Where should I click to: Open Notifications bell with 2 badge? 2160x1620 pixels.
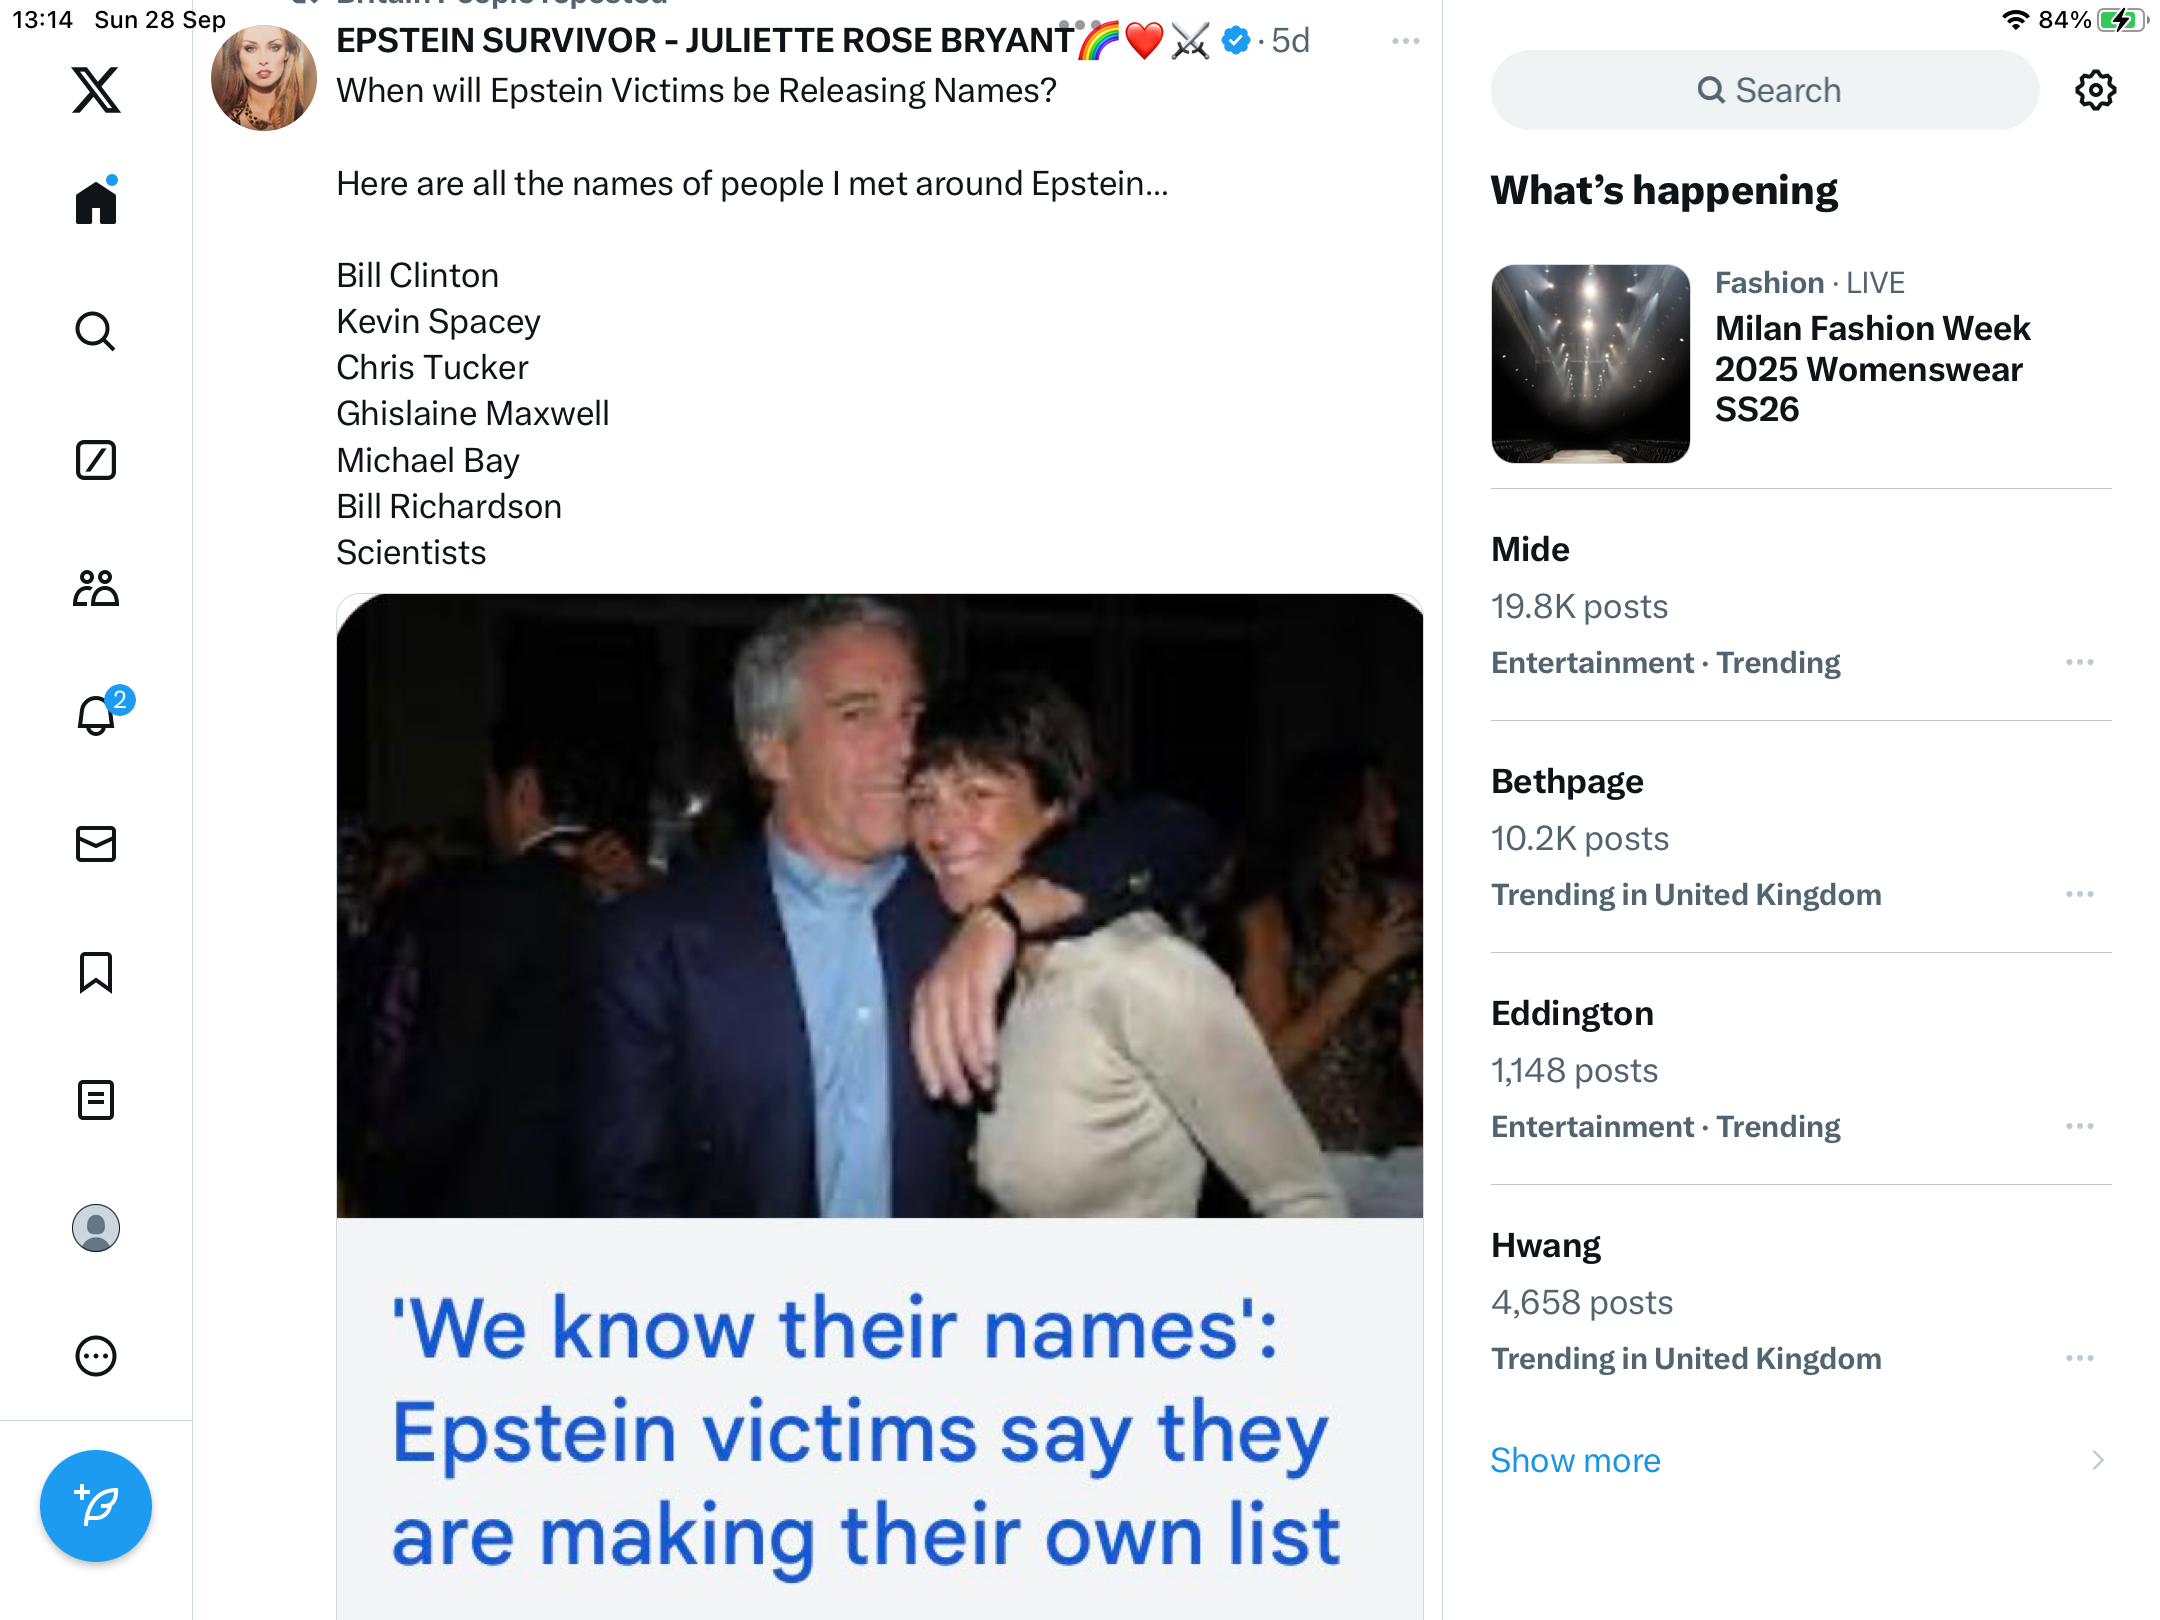click(96, 716)
